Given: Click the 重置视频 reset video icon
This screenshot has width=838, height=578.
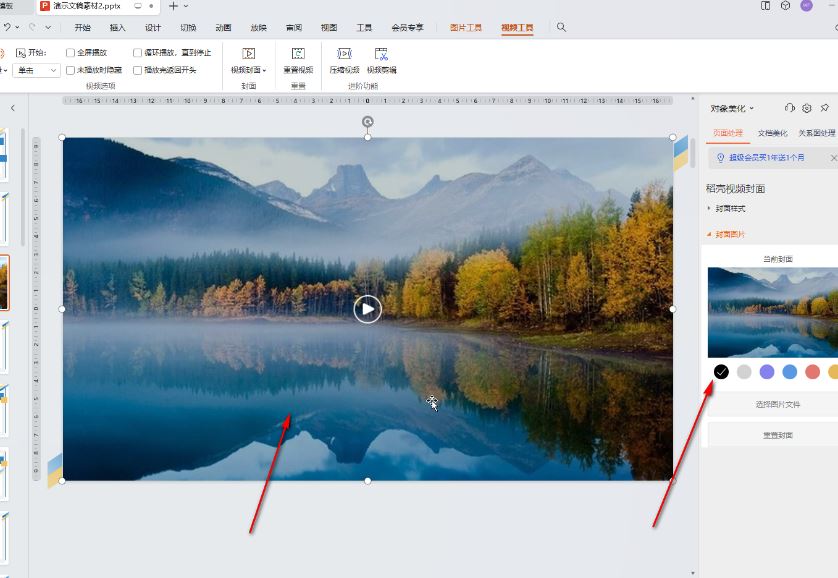Looking at the screenshot, I should (x=298, y=54).
